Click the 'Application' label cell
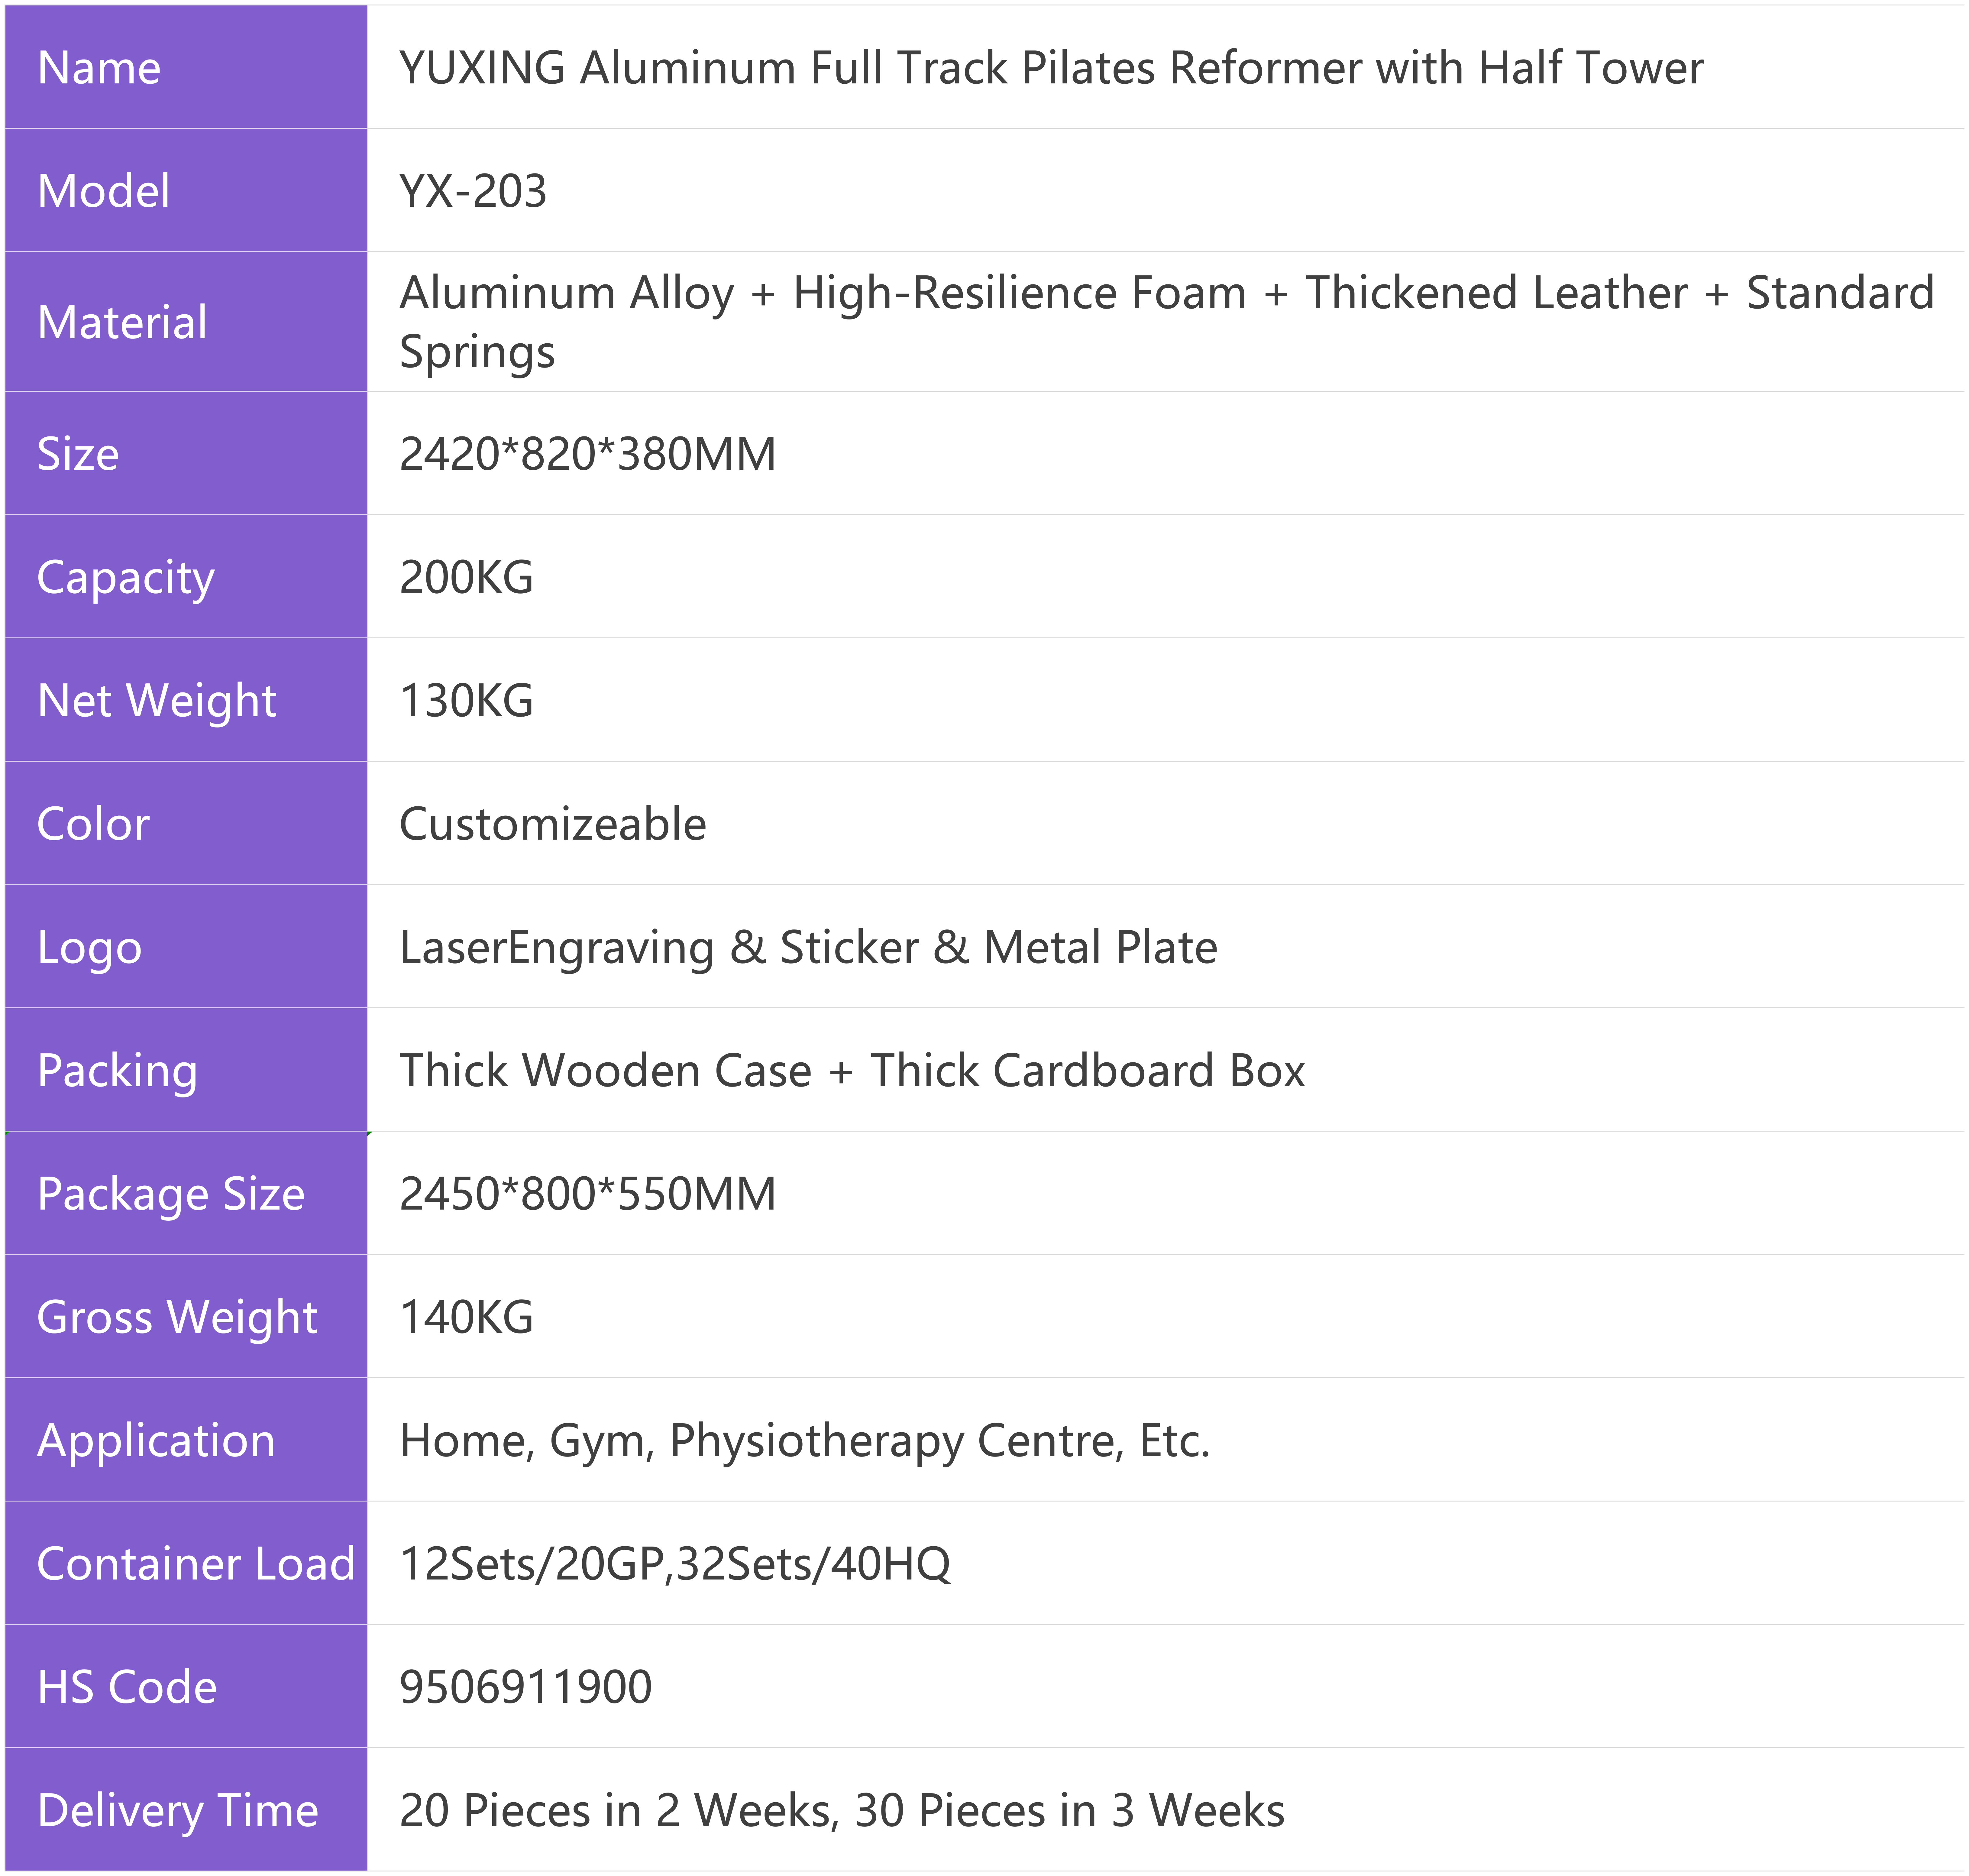Screen dimensions: 1969x1876 coord(186,1439)
